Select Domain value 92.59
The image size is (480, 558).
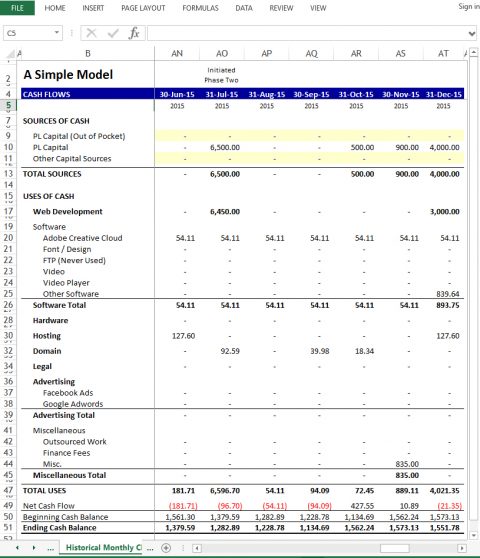[x=230, y=351]
